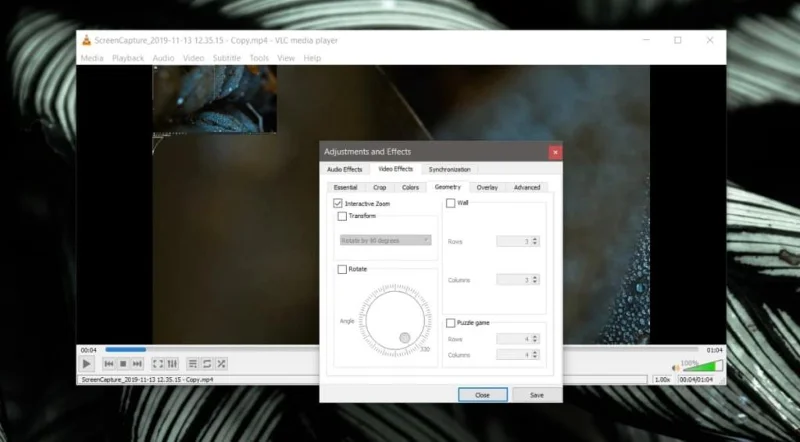Uncheck the Interactive Zoom checkbox
800x442 pixels.
pyautogui.click(x=337, y=204)
